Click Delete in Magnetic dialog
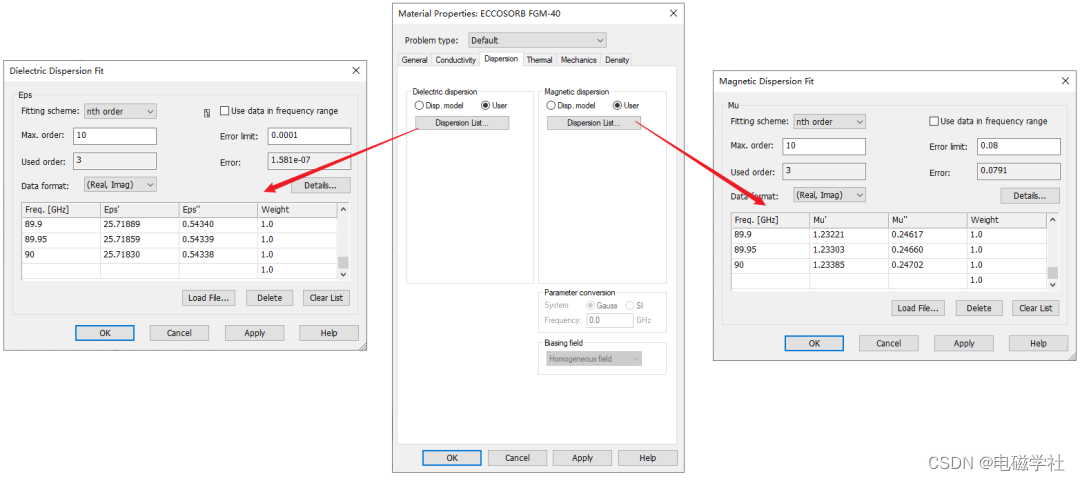 pyautogui.click(x=979, y=308)
